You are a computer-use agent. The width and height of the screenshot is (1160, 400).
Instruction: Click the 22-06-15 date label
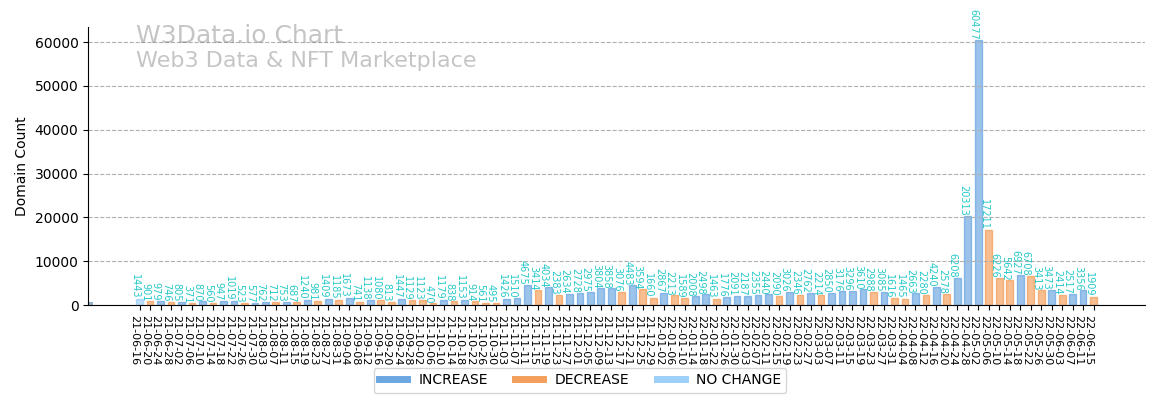pos(1090,340)
